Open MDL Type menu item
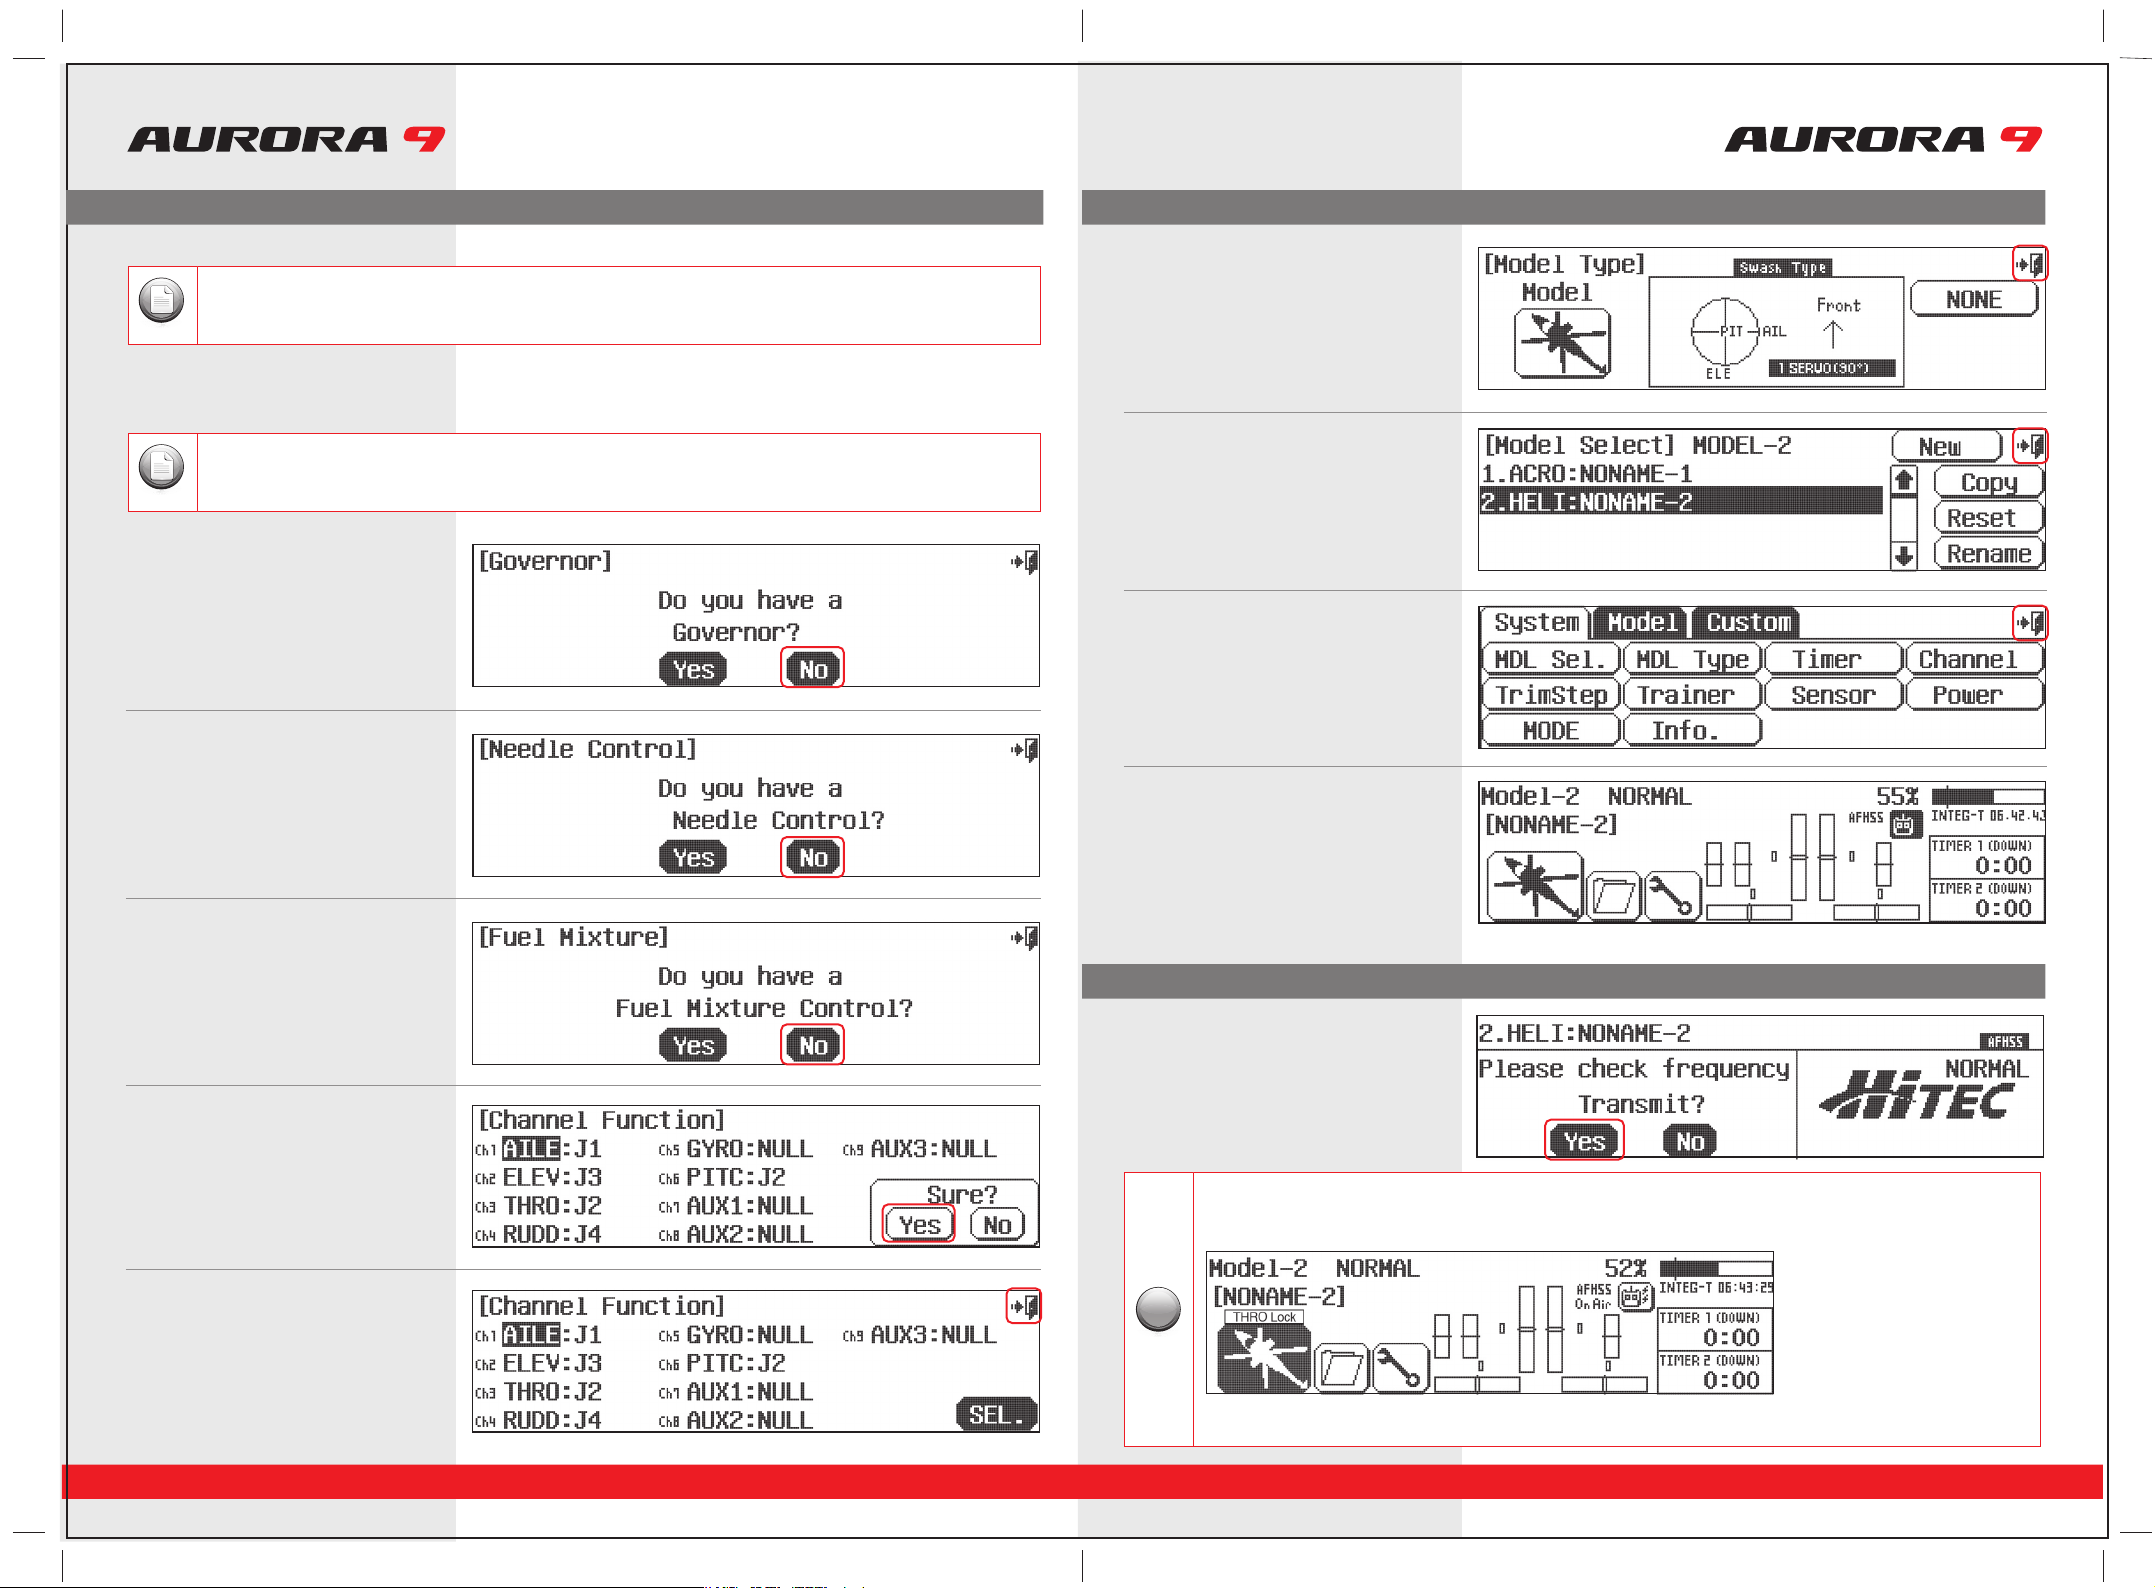This screenshot has width=2155, height=1588. point(1692,659)
